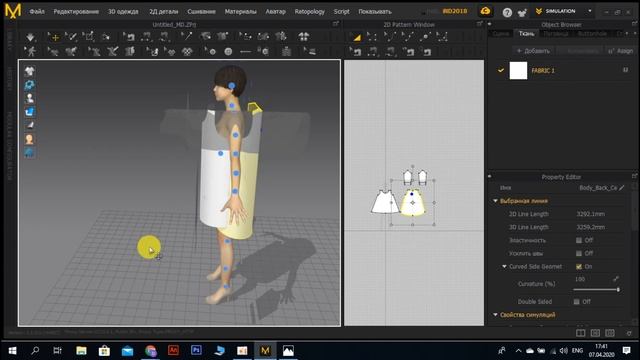Viewport: 640px width, 360px height.
Task: Click the FABRIC 1 label
Action: (x=543, y=71)
